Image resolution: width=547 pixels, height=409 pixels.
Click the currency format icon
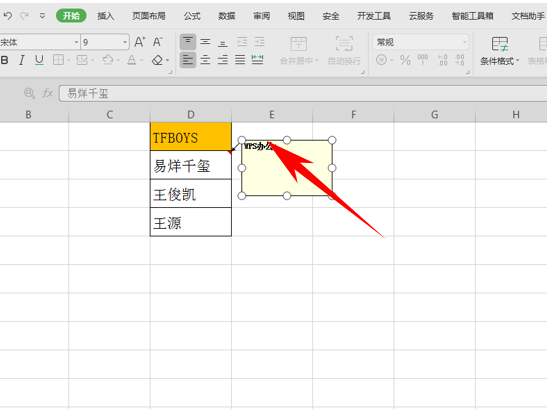(381, 60)
